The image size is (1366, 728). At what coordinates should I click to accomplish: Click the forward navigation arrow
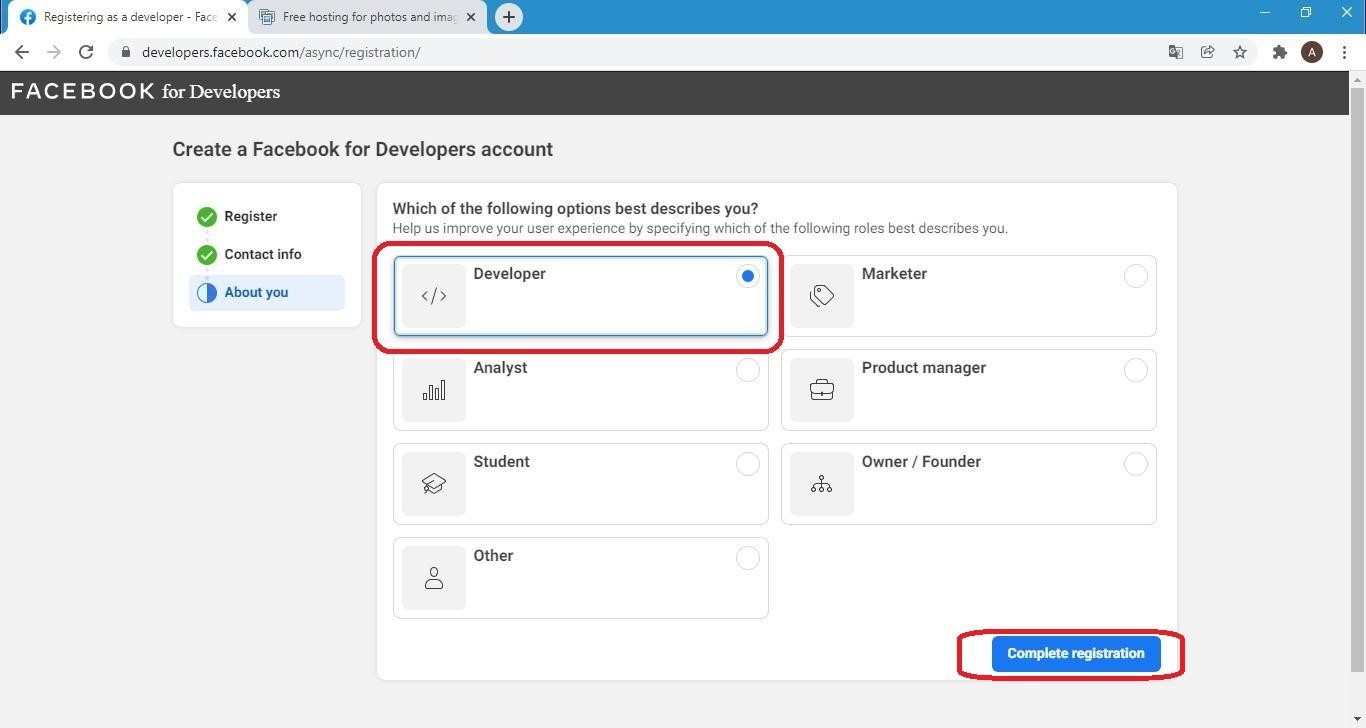tap(54, 52)
